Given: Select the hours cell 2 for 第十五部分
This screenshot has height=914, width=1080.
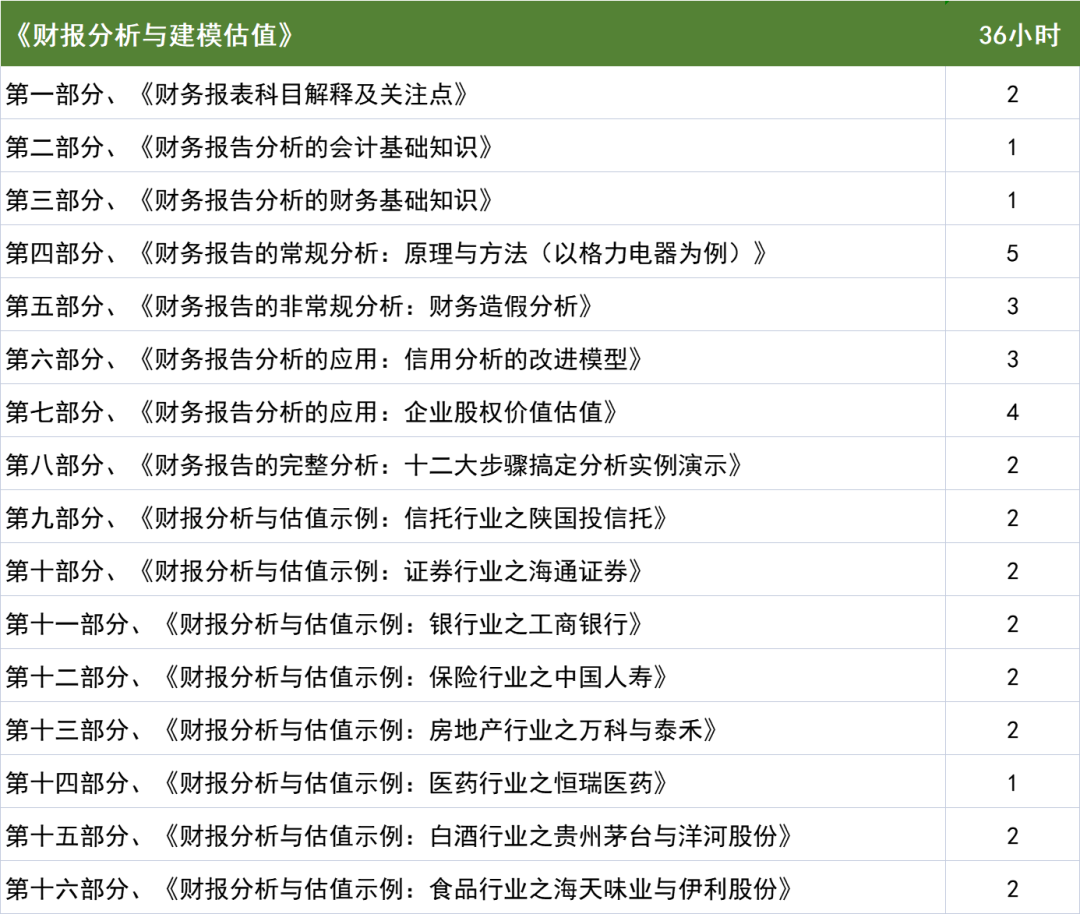Looking at the screenshot, I should tap(1012, 835).
